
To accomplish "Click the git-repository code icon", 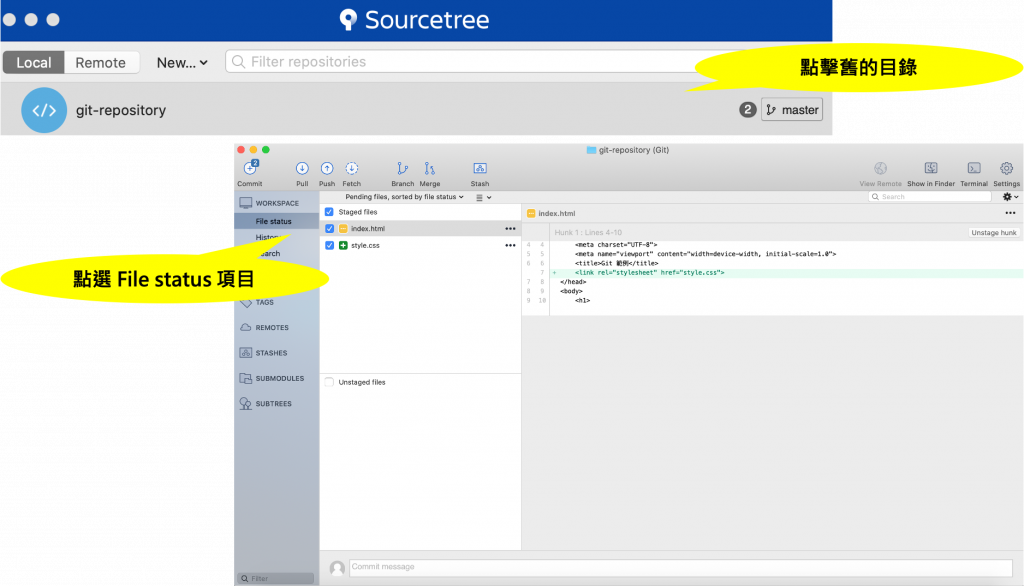I will tap(44, 110).
